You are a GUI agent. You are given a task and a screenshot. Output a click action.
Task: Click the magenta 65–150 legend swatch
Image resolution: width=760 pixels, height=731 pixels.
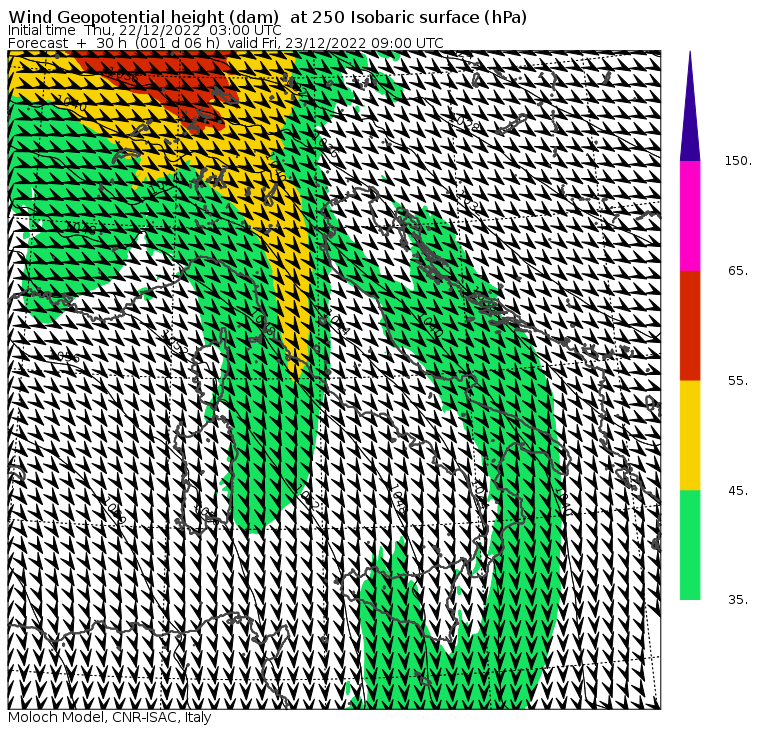point(690,216)
